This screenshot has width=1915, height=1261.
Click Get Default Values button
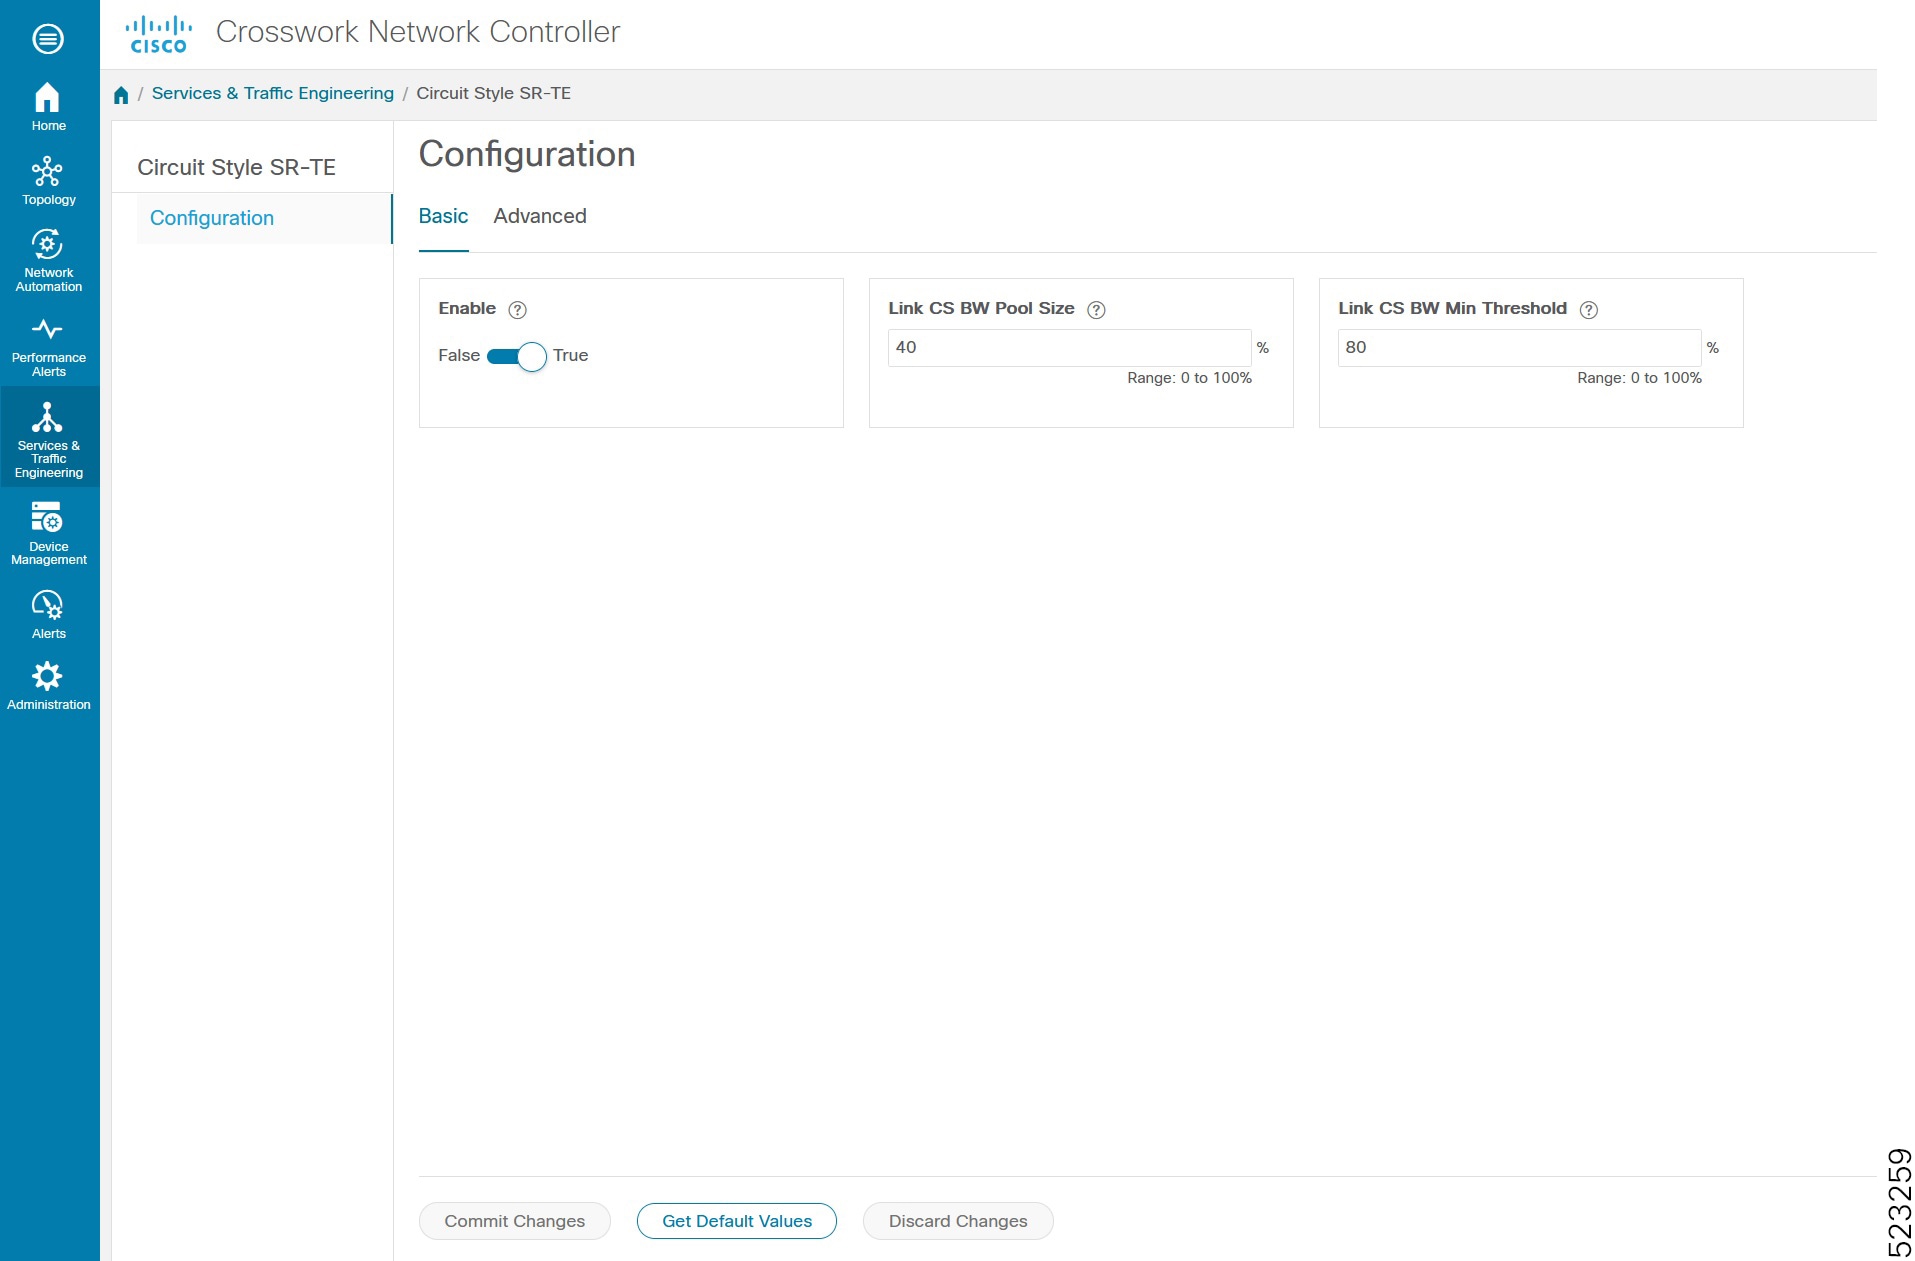click(737, 1221)
